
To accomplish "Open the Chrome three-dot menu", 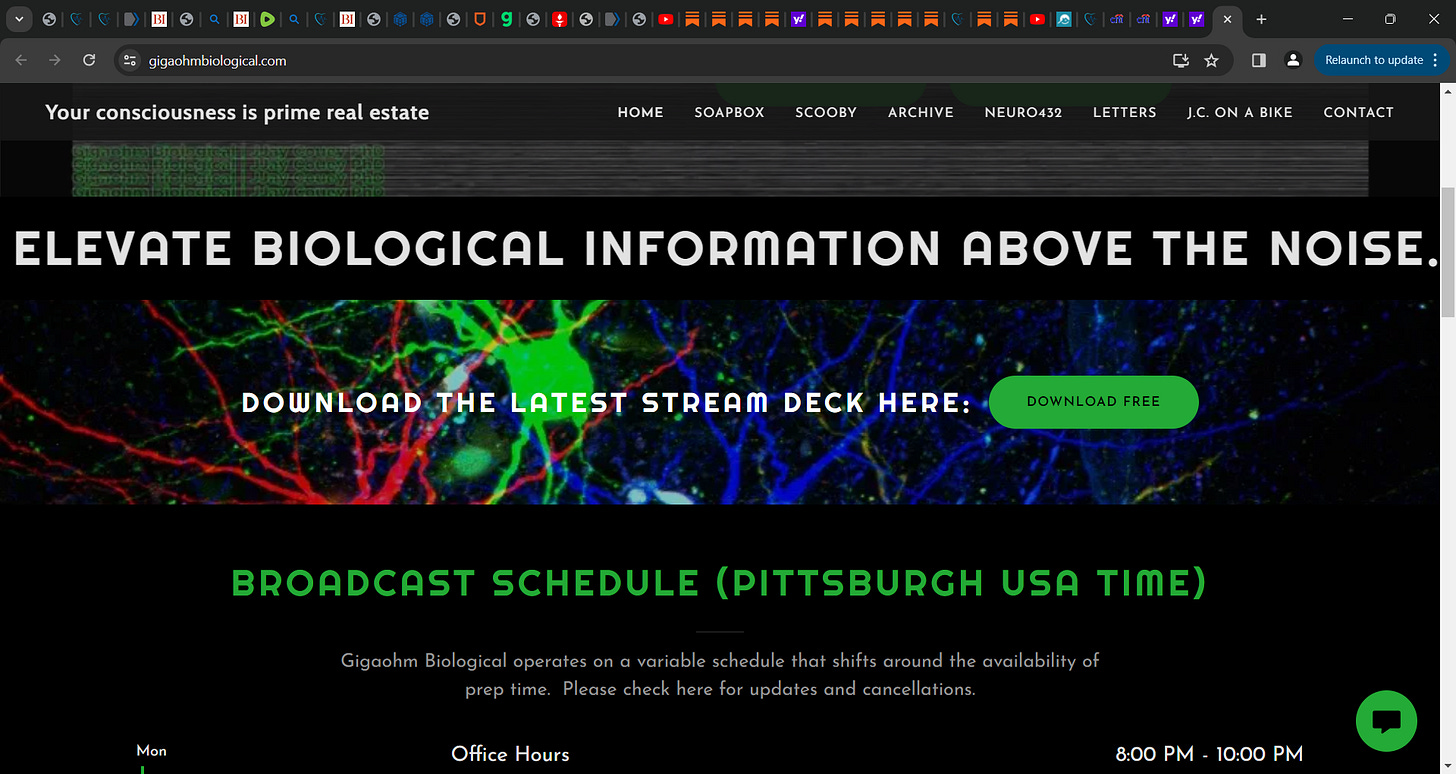I will tap(1436, 60).
